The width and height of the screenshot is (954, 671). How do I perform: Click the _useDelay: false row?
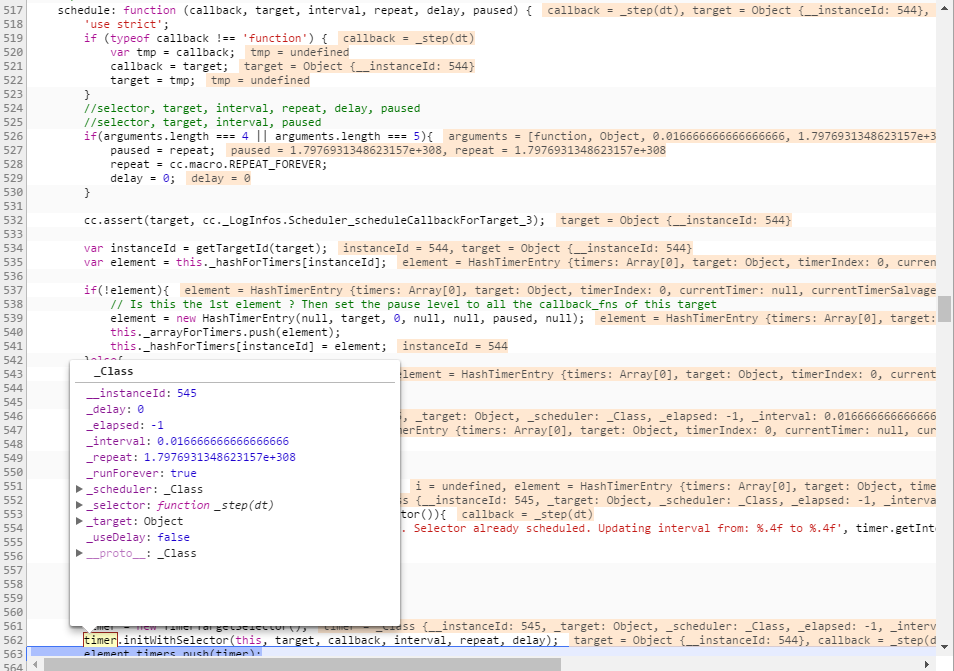pyautogui.click(x=138, y=537)
